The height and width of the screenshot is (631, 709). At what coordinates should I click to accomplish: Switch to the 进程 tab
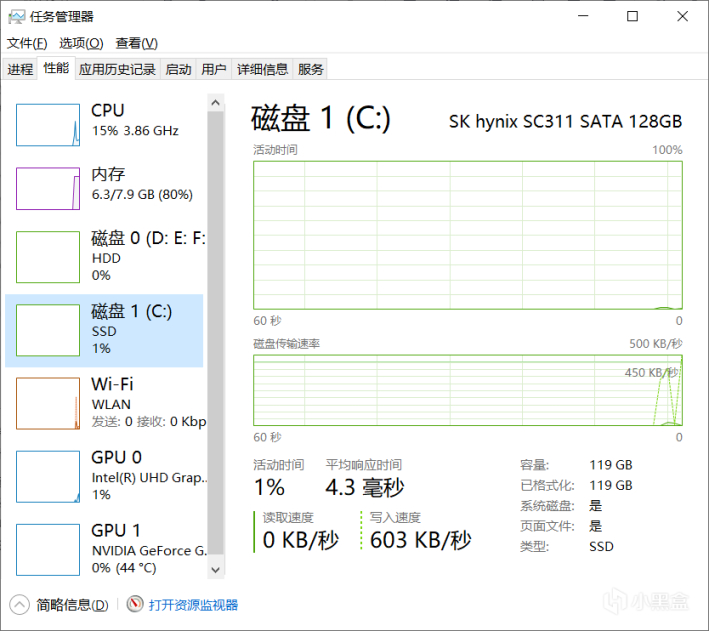pyautogui.click(x=20, y=69)
